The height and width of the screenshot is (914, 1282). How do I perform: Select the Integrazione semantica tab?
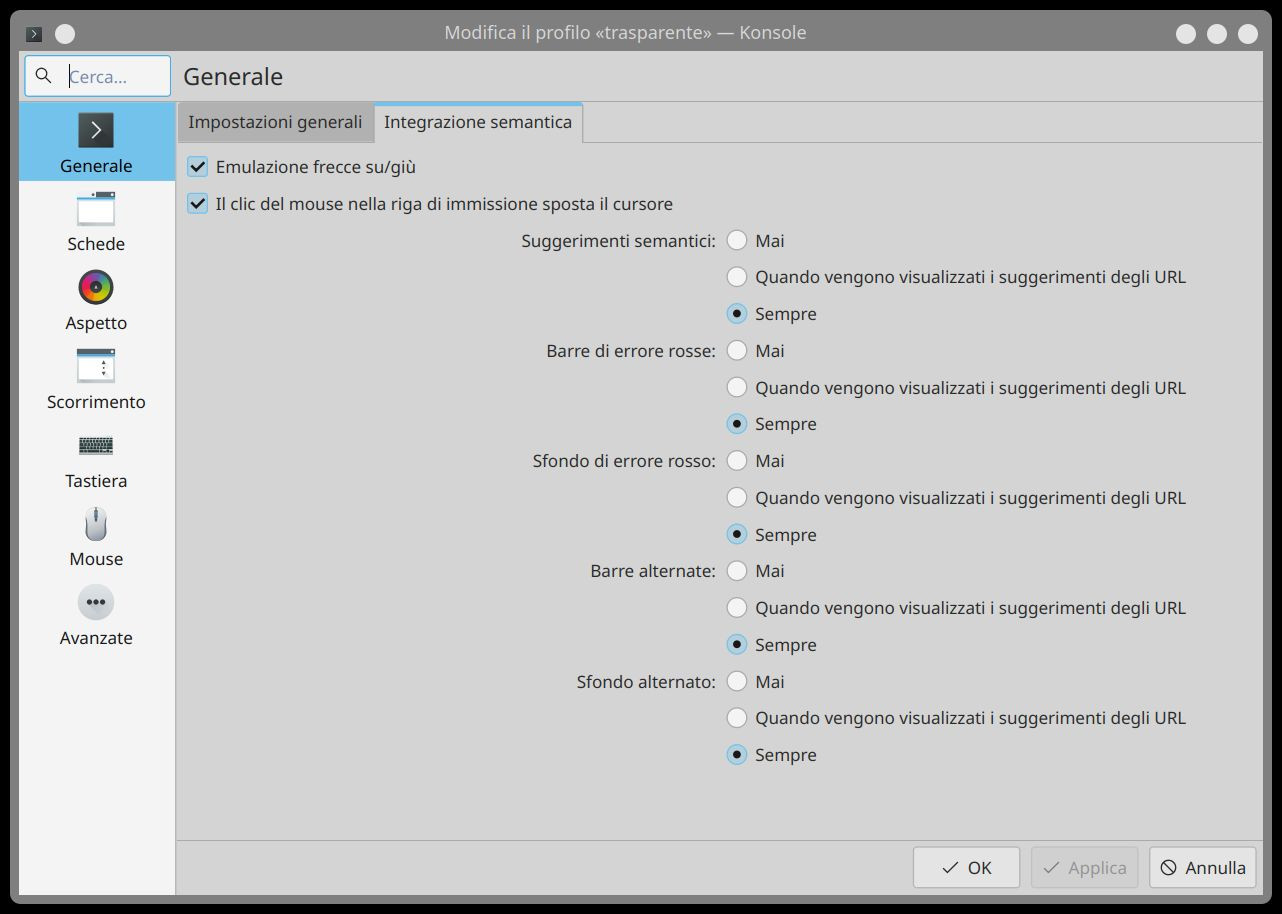coord(478,123)
